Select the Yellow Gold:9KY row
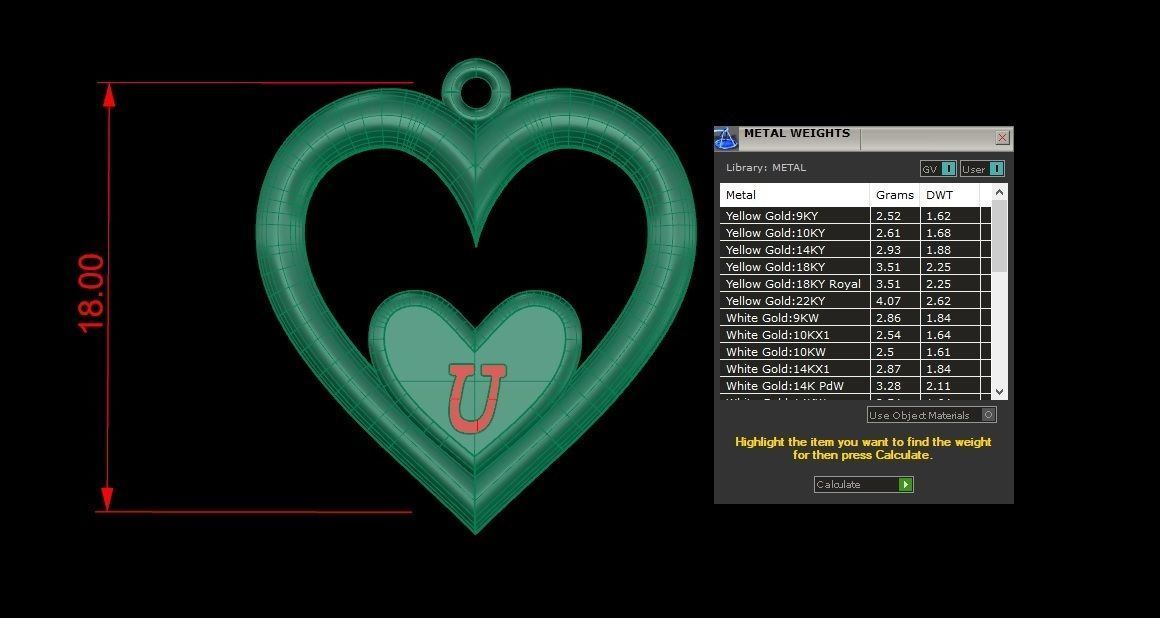The width and height of the screenshot is (1160, 618). click(855, 215)
